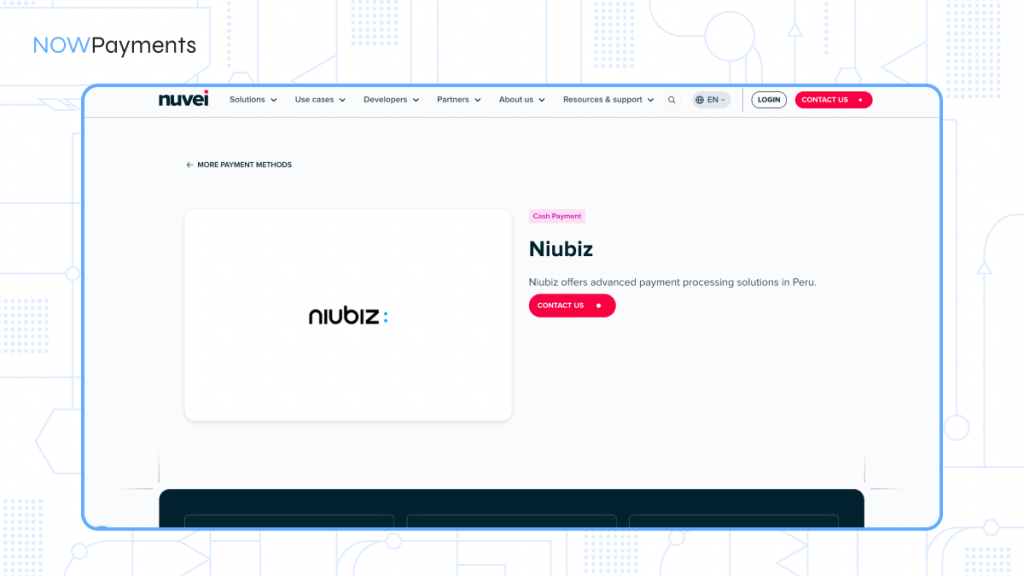
Task: Click the Niubiz description text about Peru
Action: pos(672,282)
